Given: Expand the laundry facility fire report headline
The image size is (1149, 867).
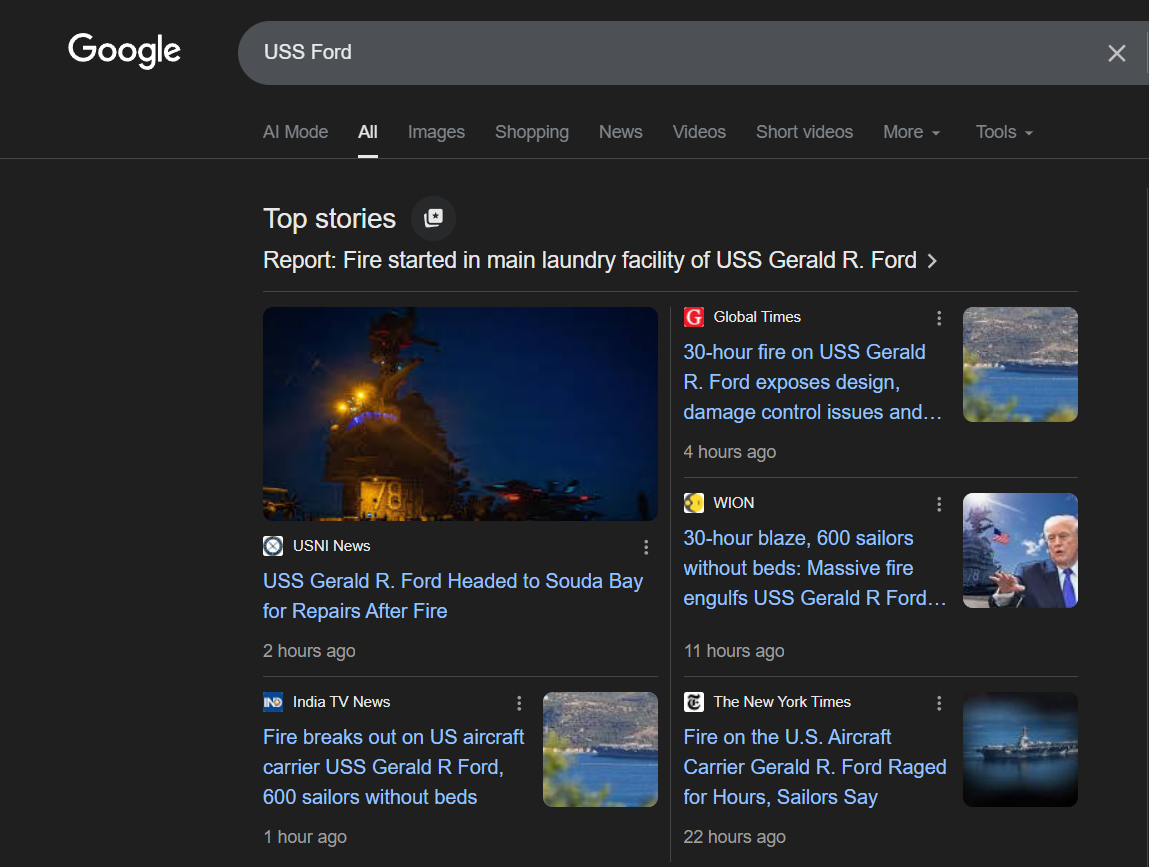Looking at the screenshot, I should (x=599, y=261).
